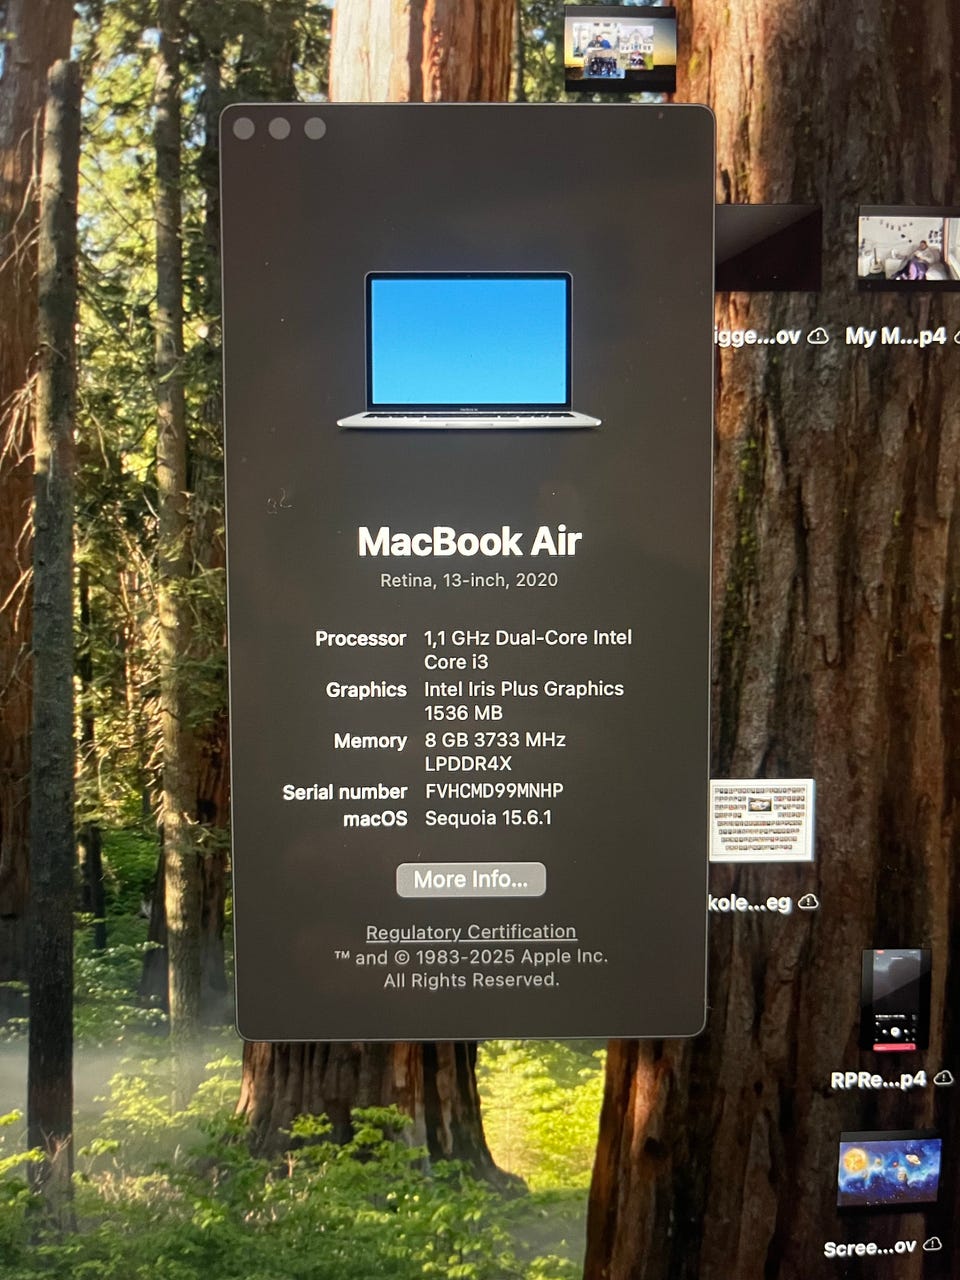Click iCloud download icon next to Scree...ov

click(932, 1246)
